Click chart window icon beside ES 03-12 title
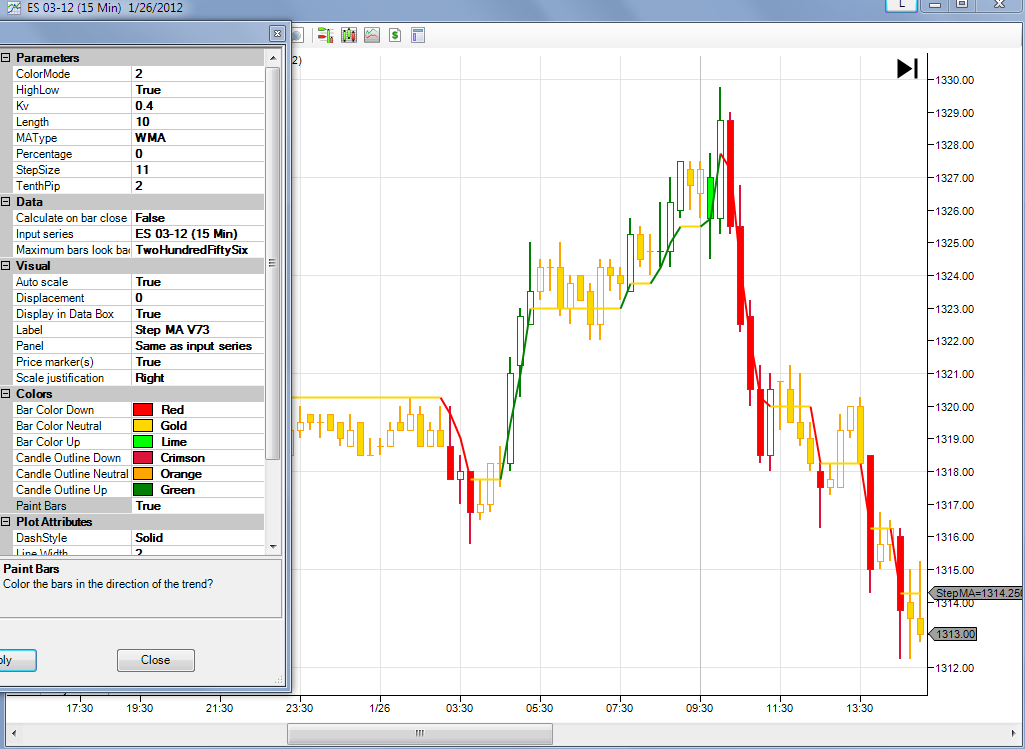This screenshot has height=749, width=1025. (14, 8)
